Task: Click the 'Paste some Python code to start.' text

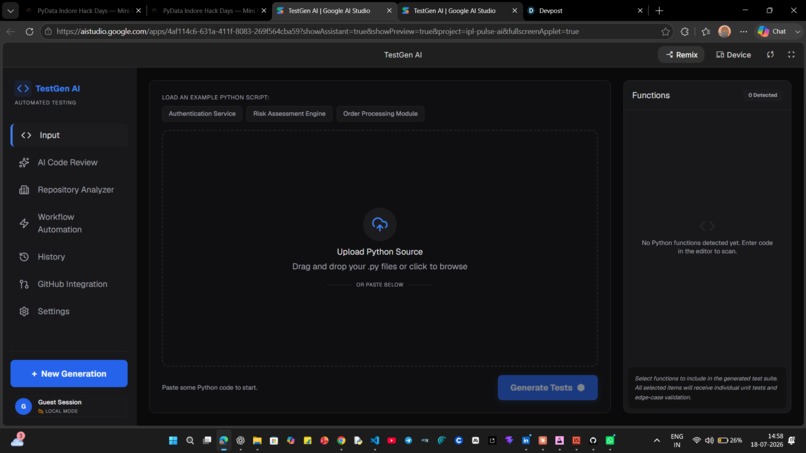Action: point(210,387)
